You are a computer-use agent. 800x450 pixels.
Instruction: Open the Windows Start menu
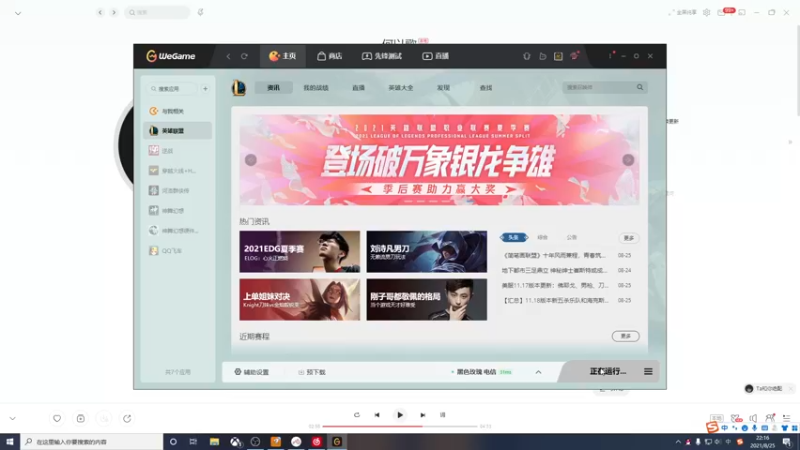10,441
